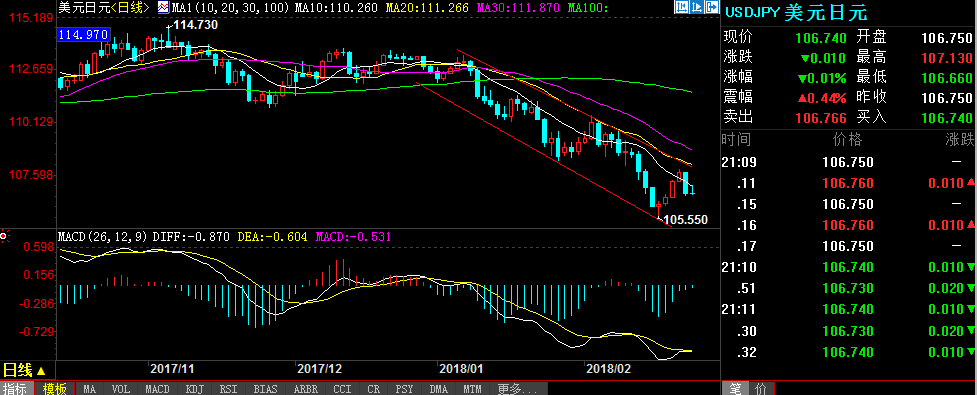Select the PSY indicator tab
The image size is (977, 395).
tap(405, 389)
